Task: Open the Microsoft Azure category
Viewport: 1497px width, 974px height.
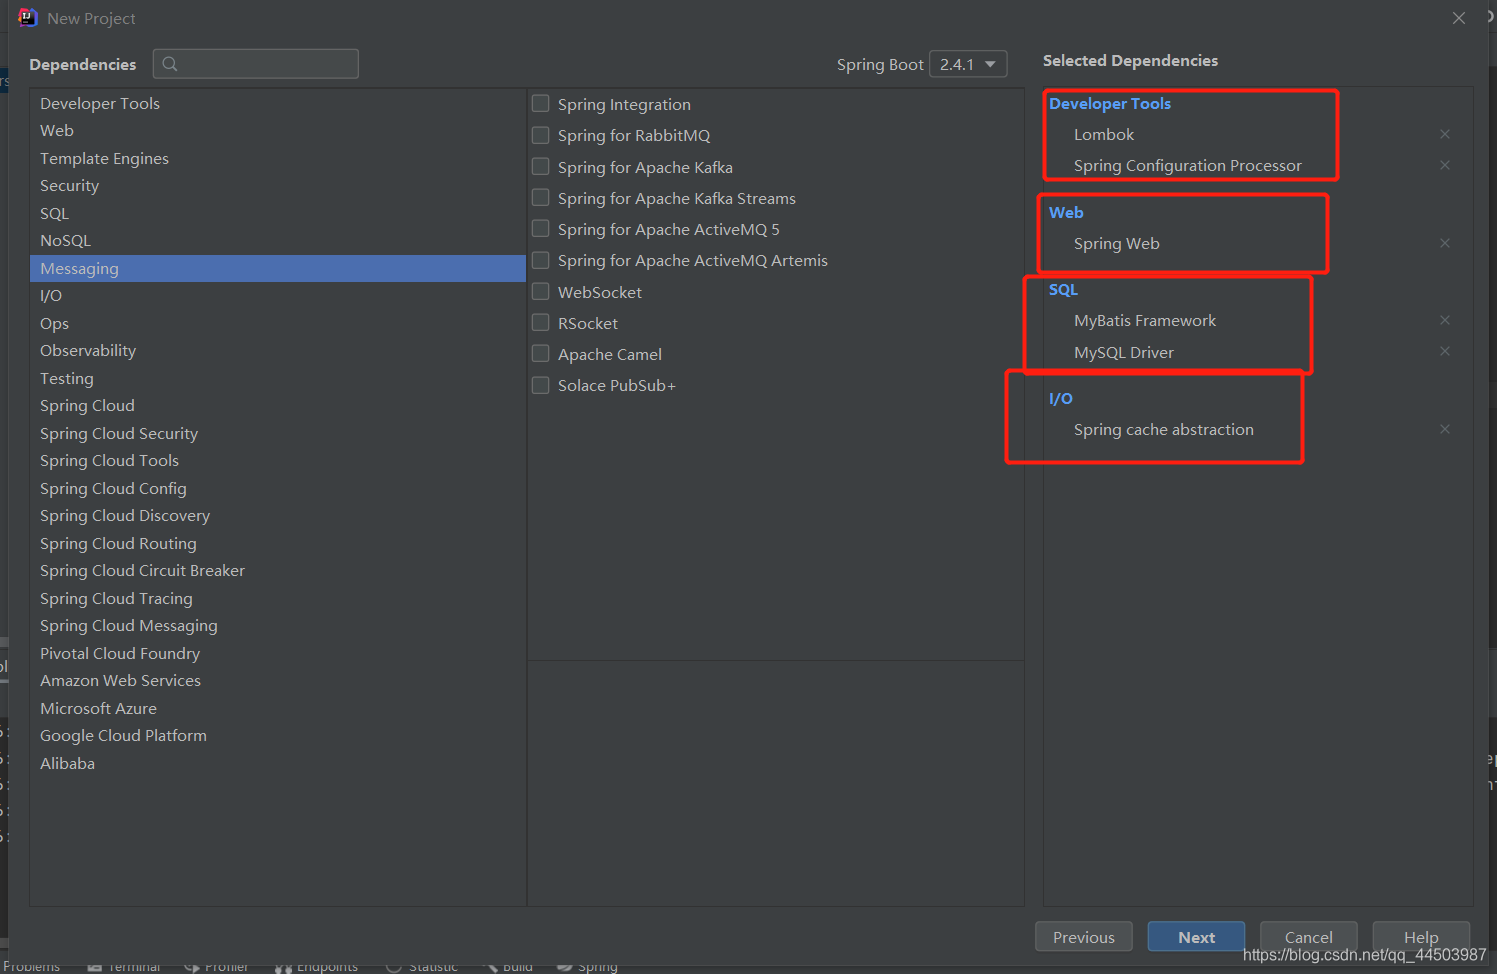Action: [278, 708]
